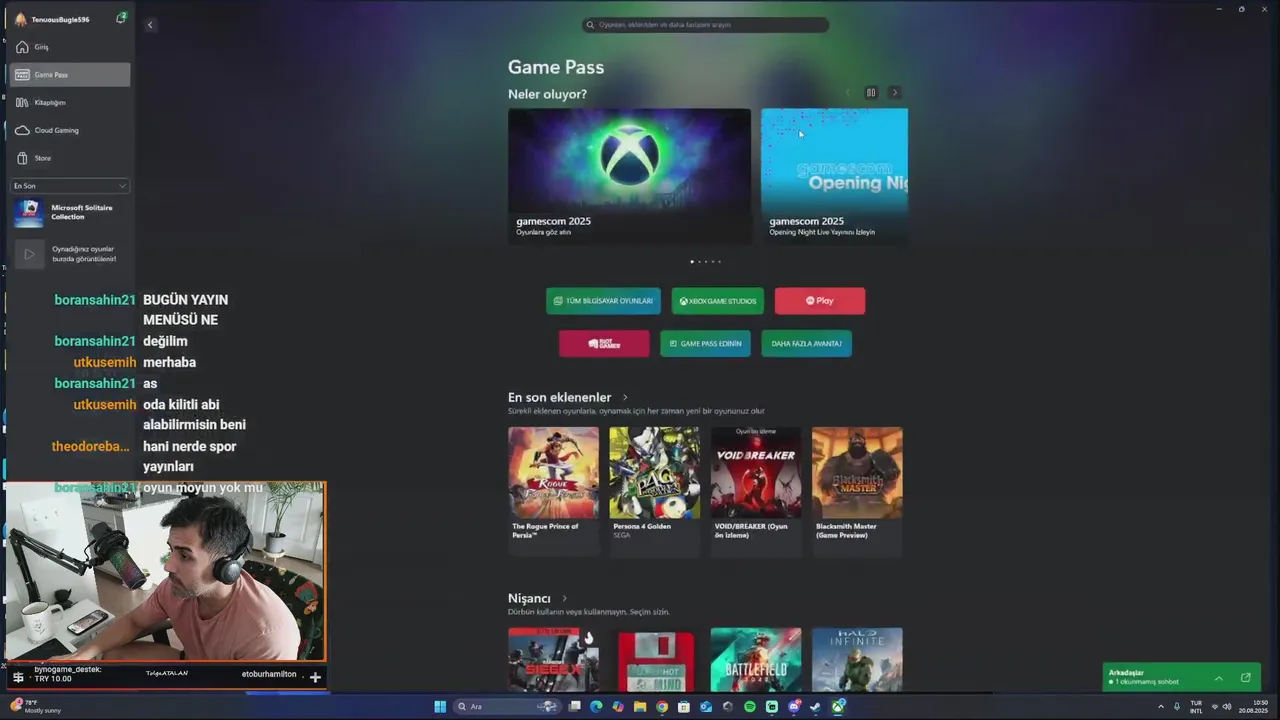Open Nişancı heading link
1280x720 pixels.
(529, 599)
